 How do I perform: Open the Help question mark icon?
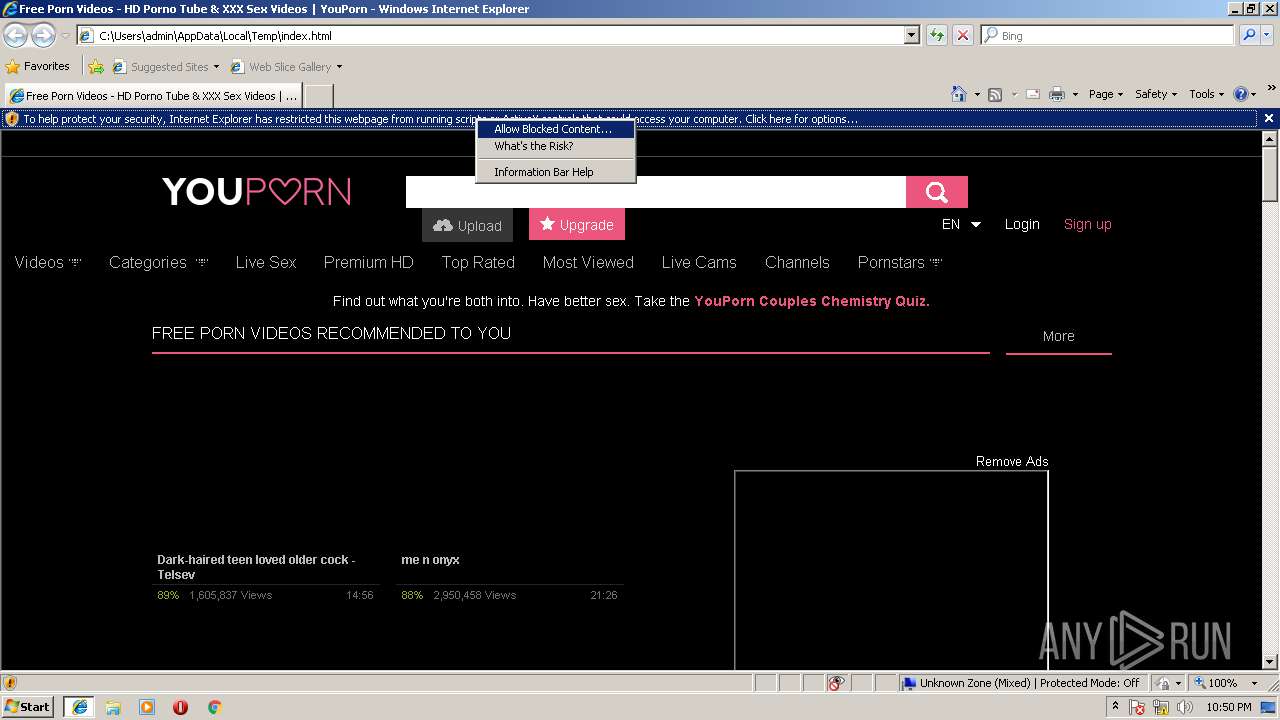[x=1241, y=94]
